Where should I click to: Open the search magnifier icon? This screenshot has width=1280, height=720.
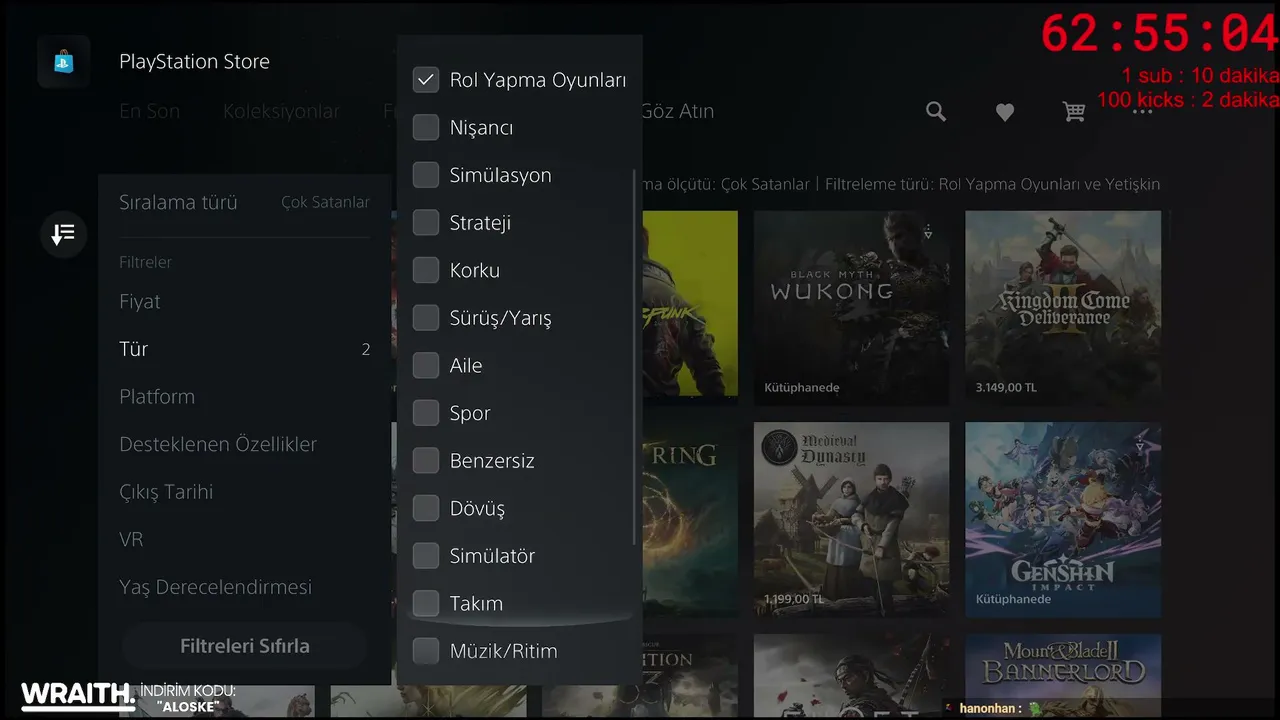click(936, 112)
